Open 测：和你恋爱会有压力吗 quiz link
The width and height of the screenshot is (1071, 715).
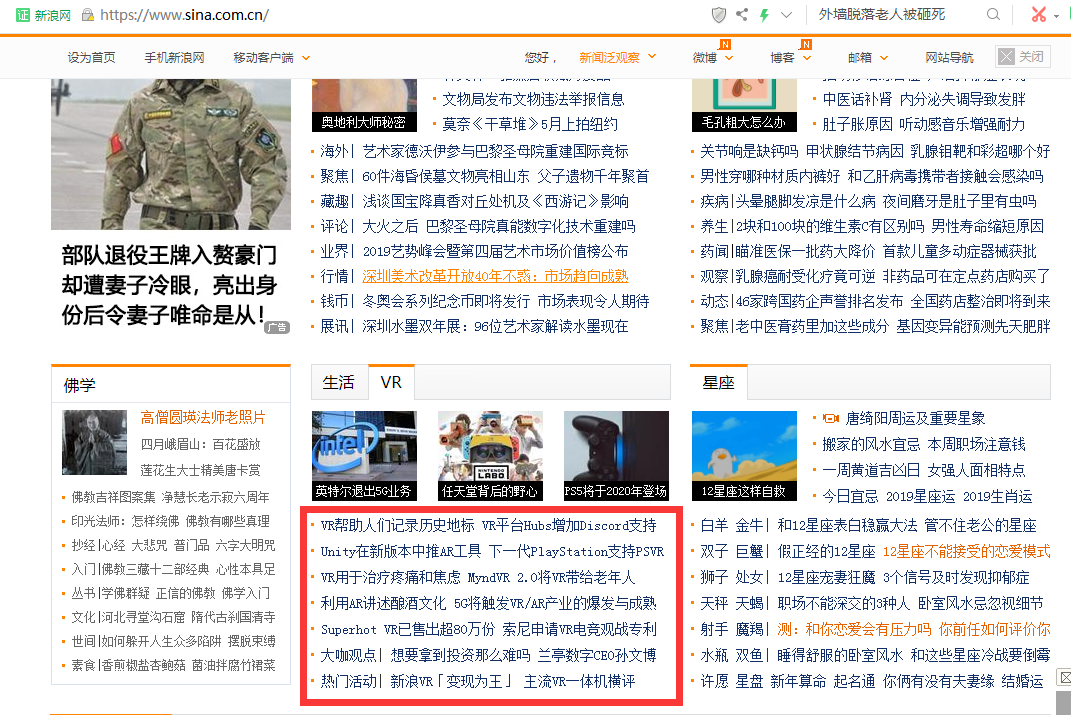[854, 629]
